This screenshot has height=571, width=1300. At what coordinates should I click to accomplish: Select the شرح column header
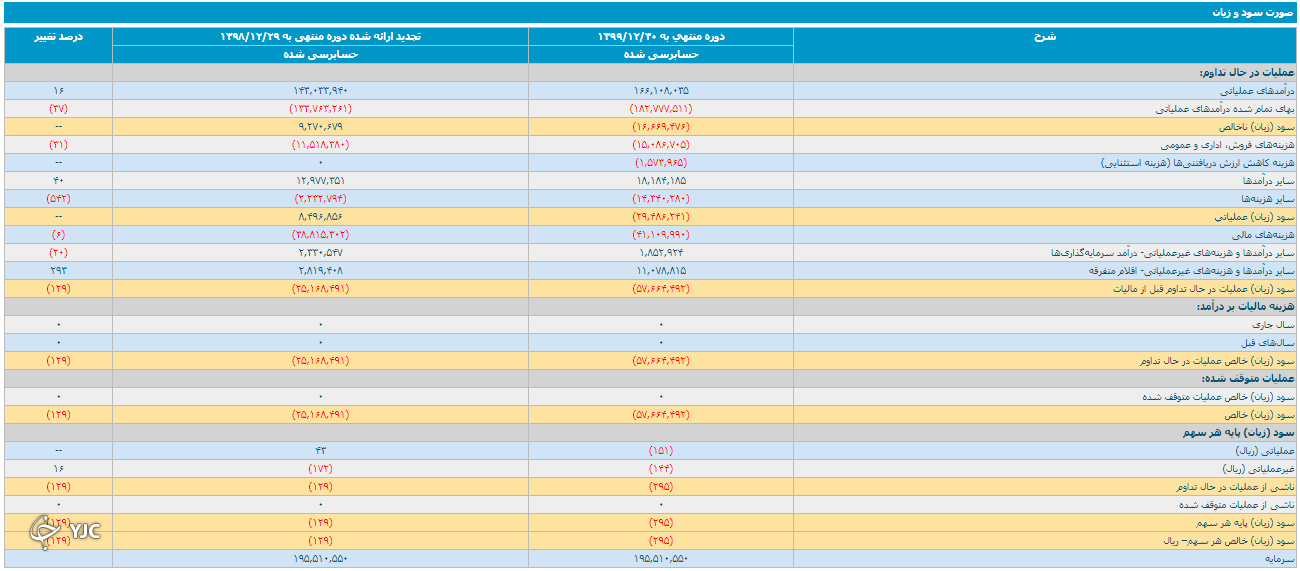click(1045, 36)
